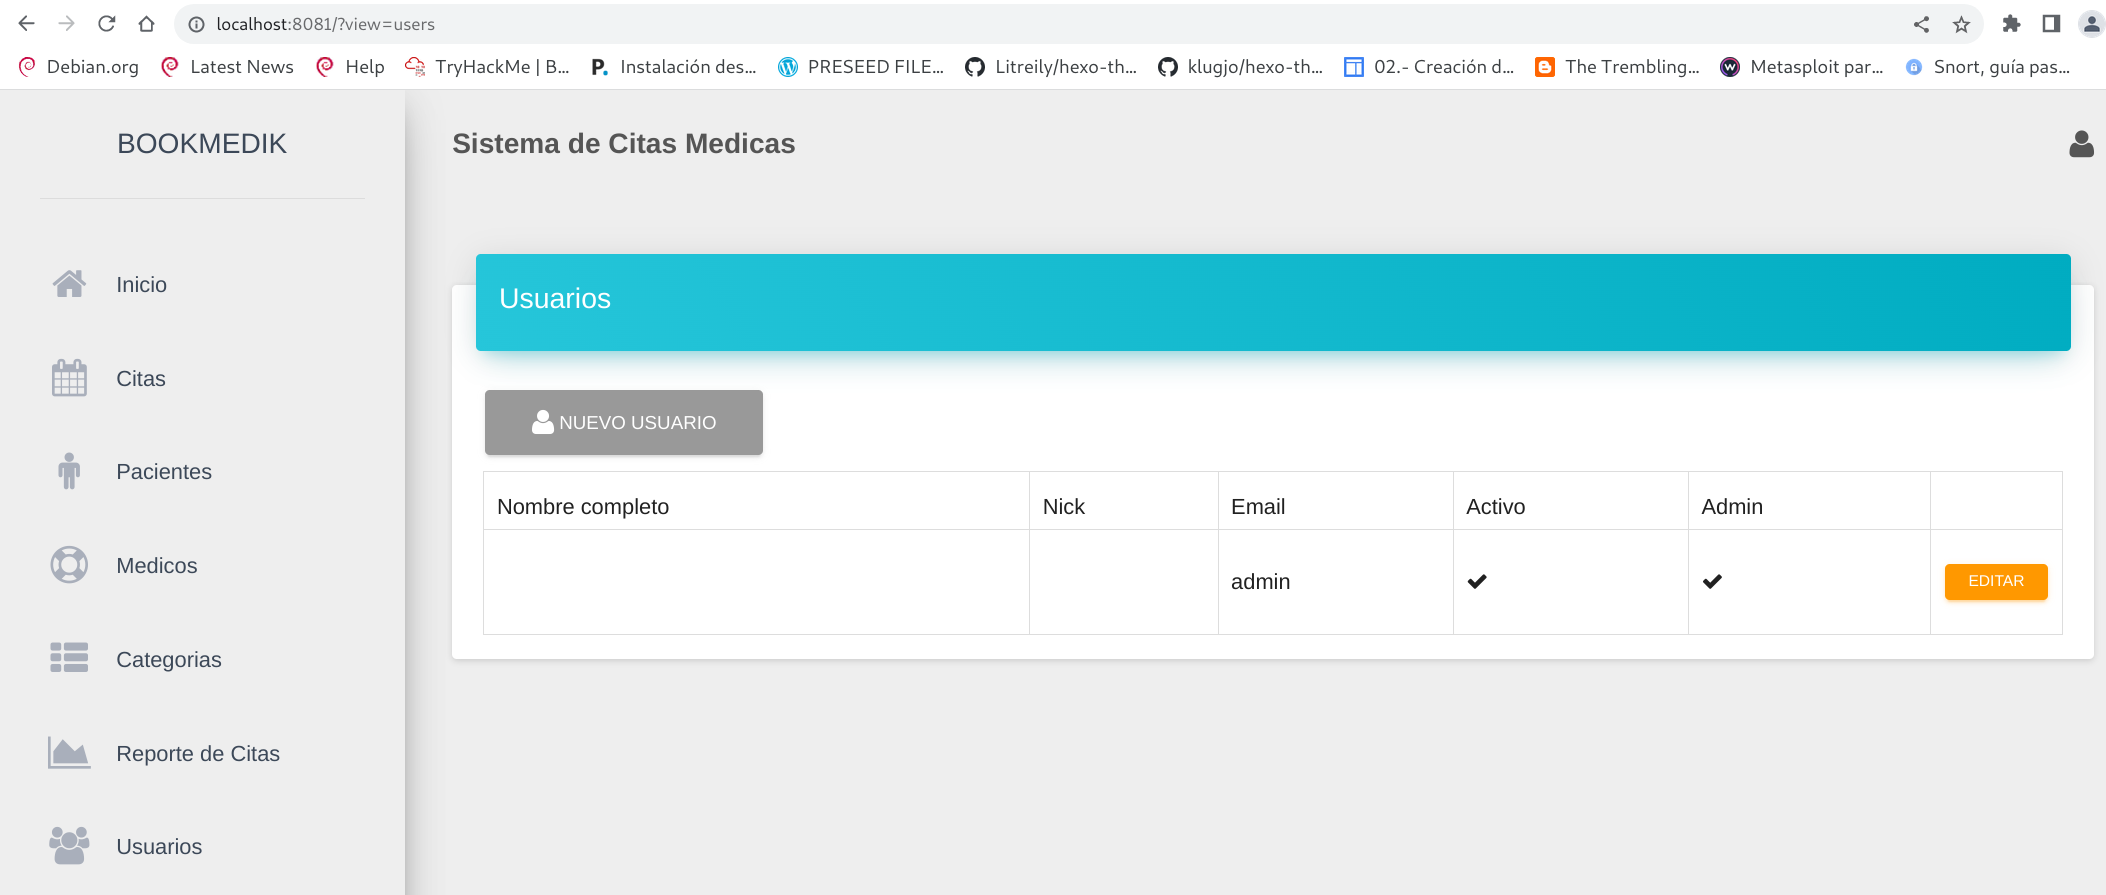Click the Activo checkmark in admin row
The height and width of the screenshot is (895, 2106).
(1477, 582)
